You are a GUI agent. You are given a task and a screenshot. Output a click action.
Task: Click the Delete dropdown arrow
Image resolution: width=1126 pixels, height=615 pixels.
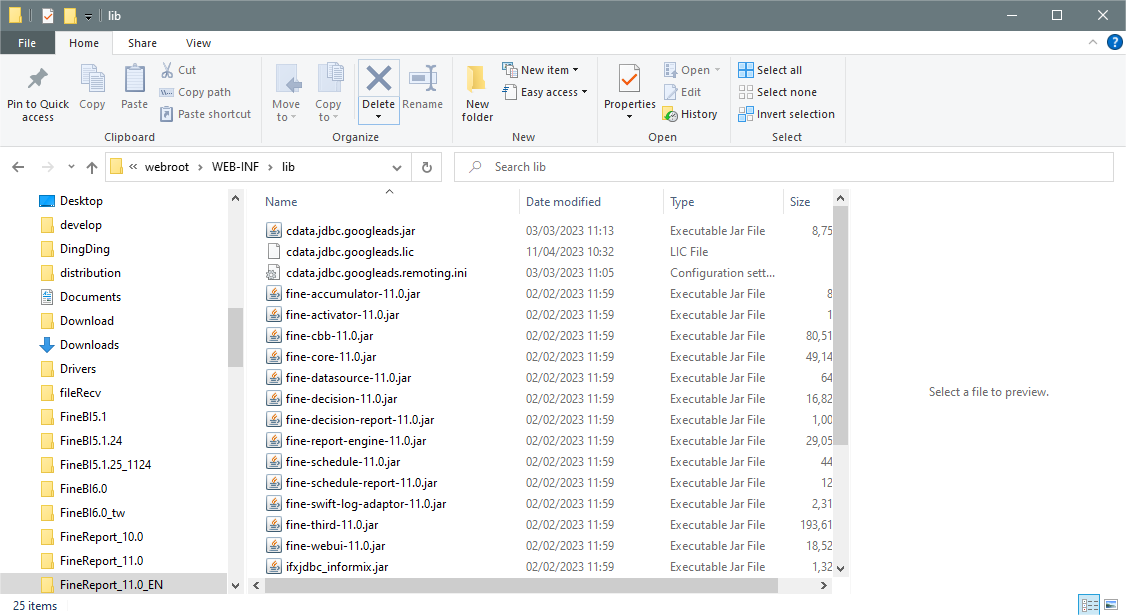coord(378,117)
